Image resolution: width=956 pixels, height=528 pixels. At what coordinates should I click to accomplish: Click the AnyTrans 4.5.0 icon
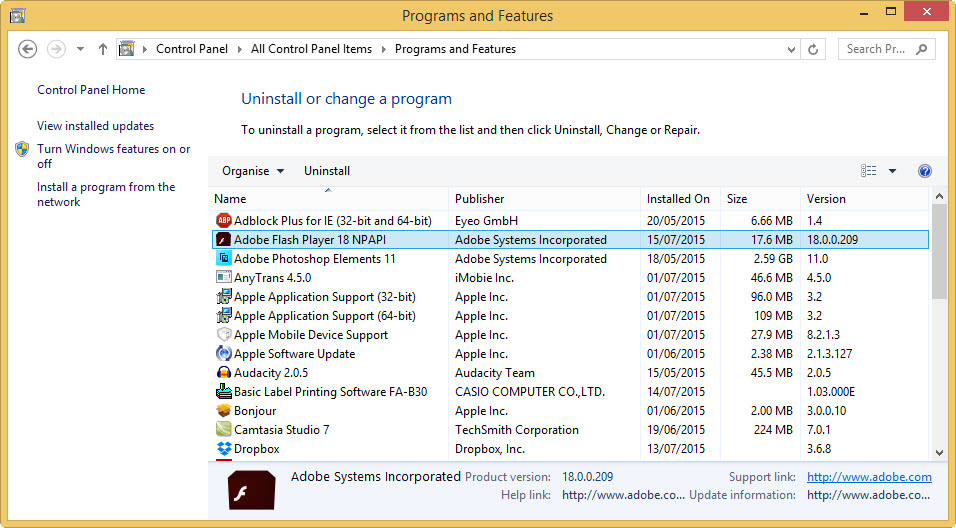(x=224, y=277)
